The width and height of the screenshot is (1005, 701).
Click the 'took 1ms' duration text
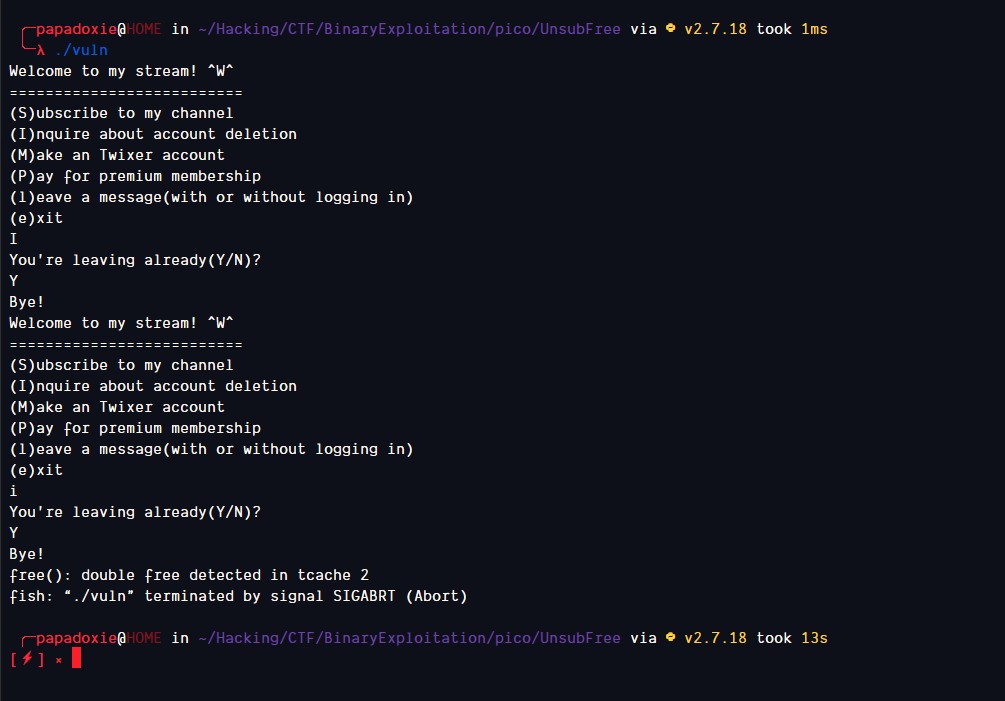[x=792, y=29]
